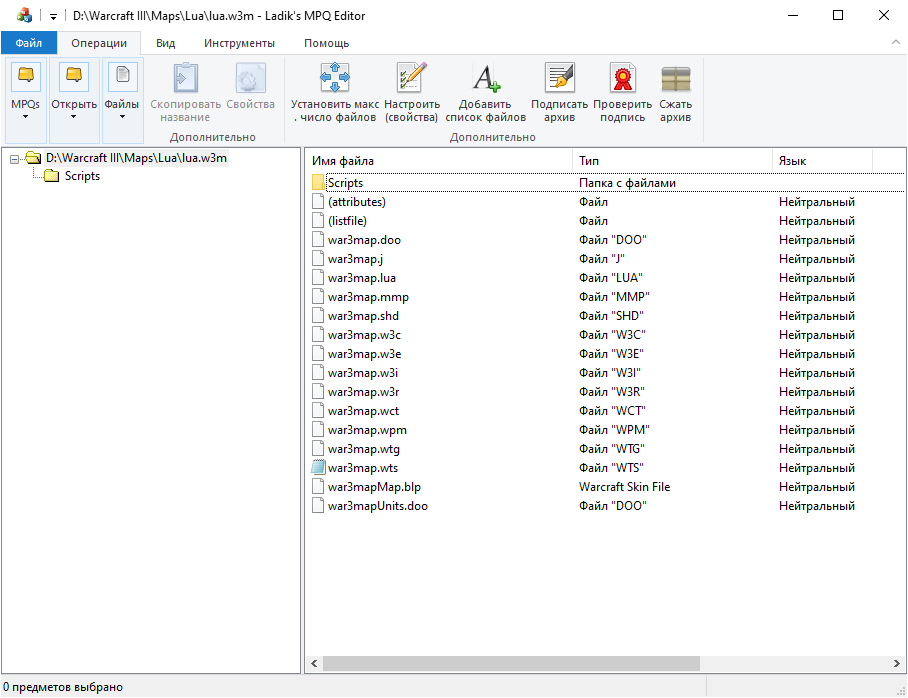The image size is (908, 698).
Task: Click Scripts folder icon in file list
Action: click(x=318, y=182)
